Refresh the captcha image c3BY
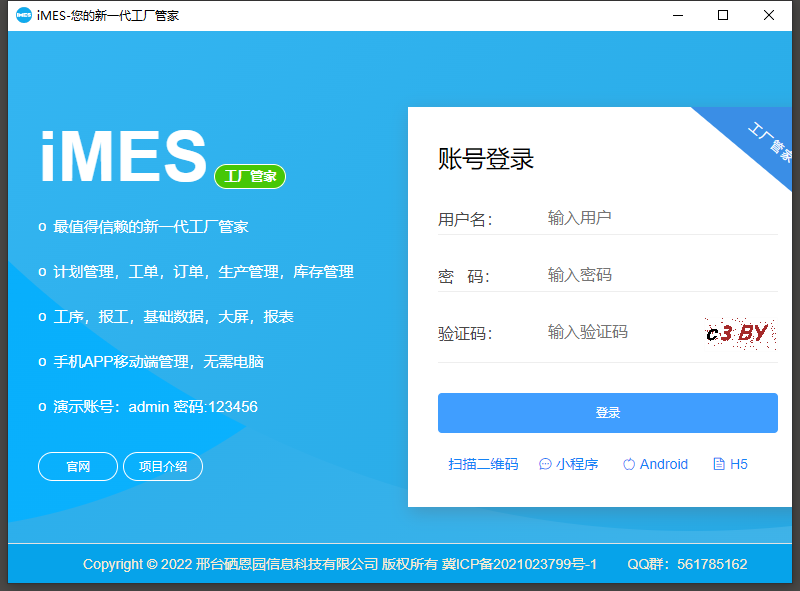This screenshot has width=800, height=591. [x=740, y=334]
